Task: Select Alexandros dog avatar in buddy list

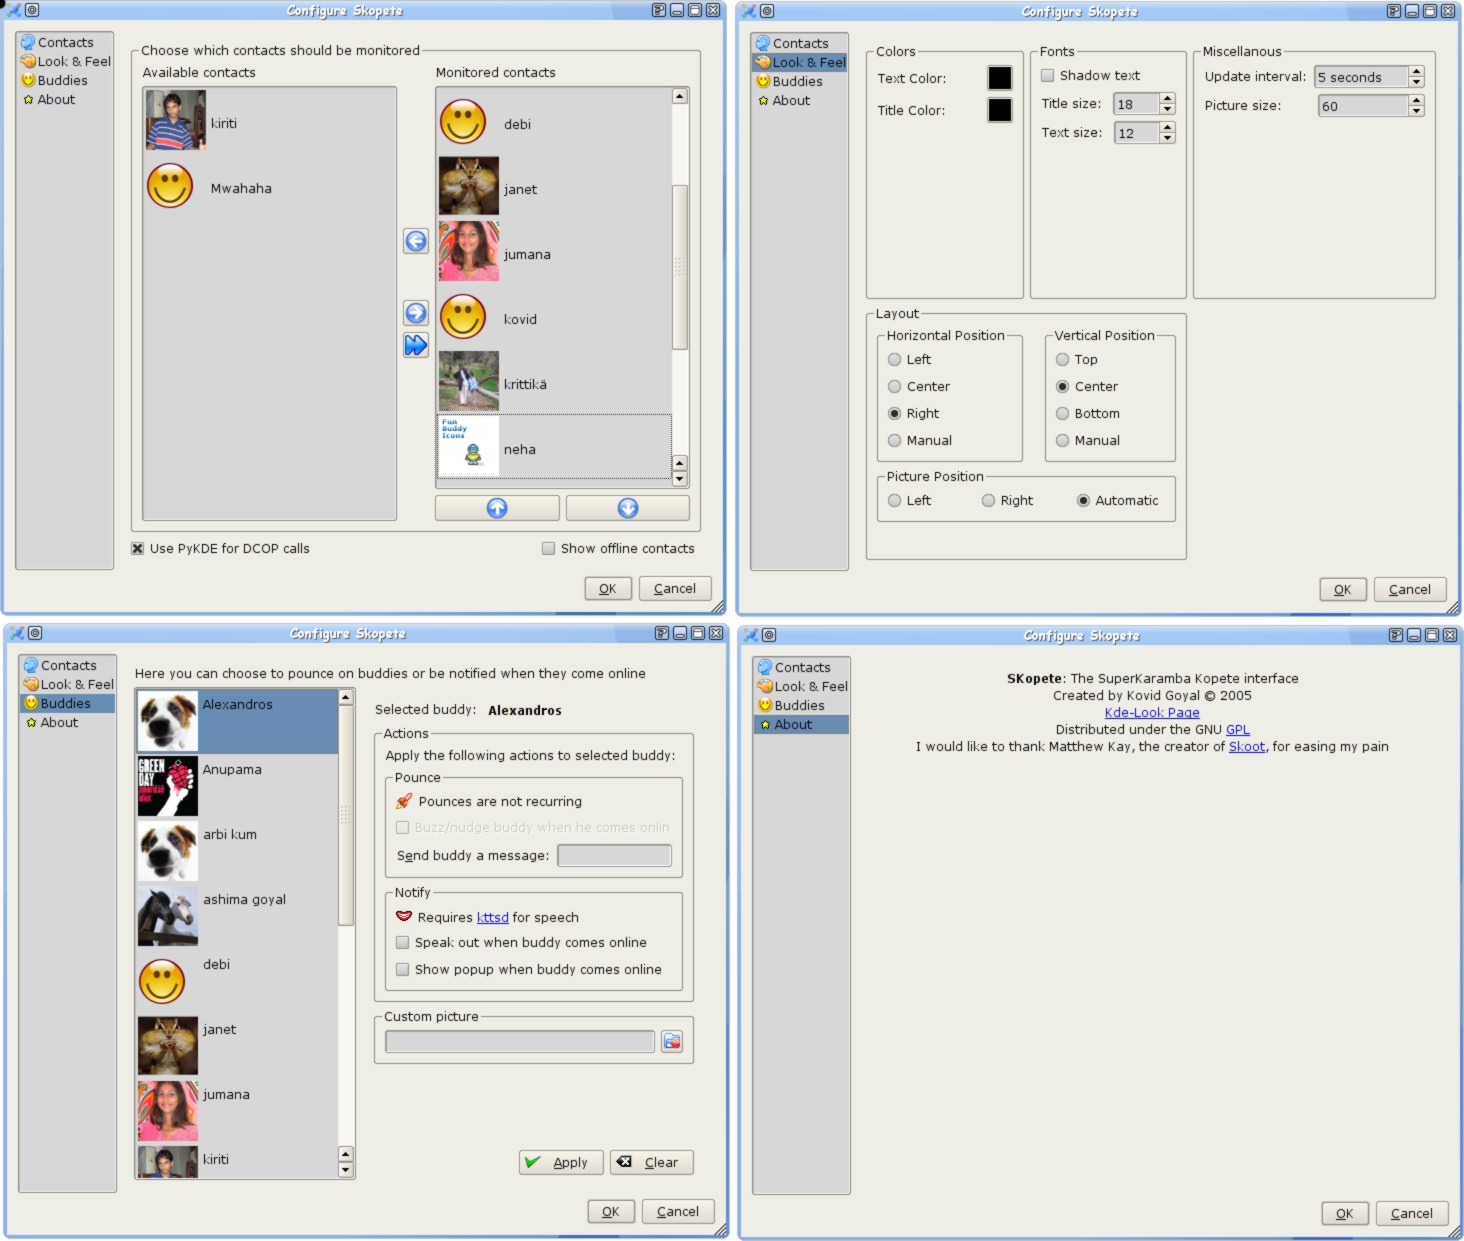Action: 168,721
